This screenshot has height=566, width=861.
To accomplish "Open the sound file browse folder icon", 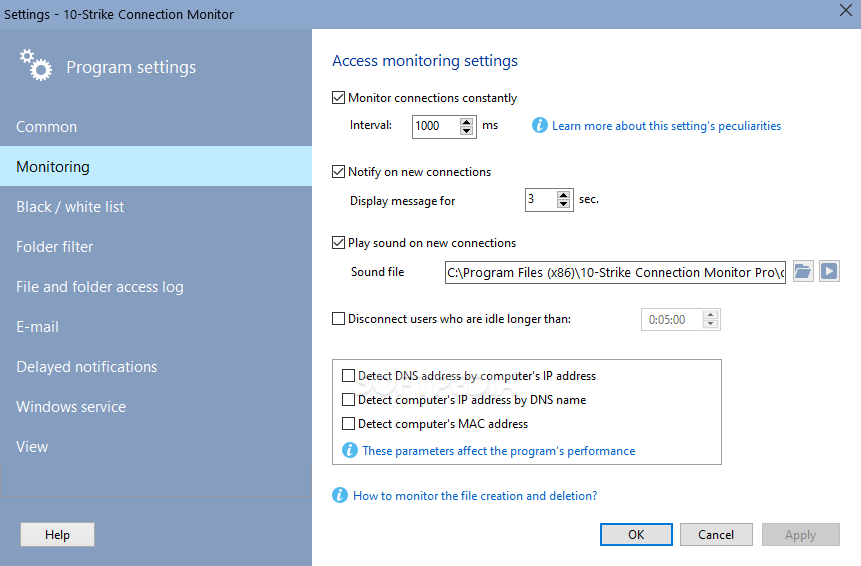I will (803, 272).
